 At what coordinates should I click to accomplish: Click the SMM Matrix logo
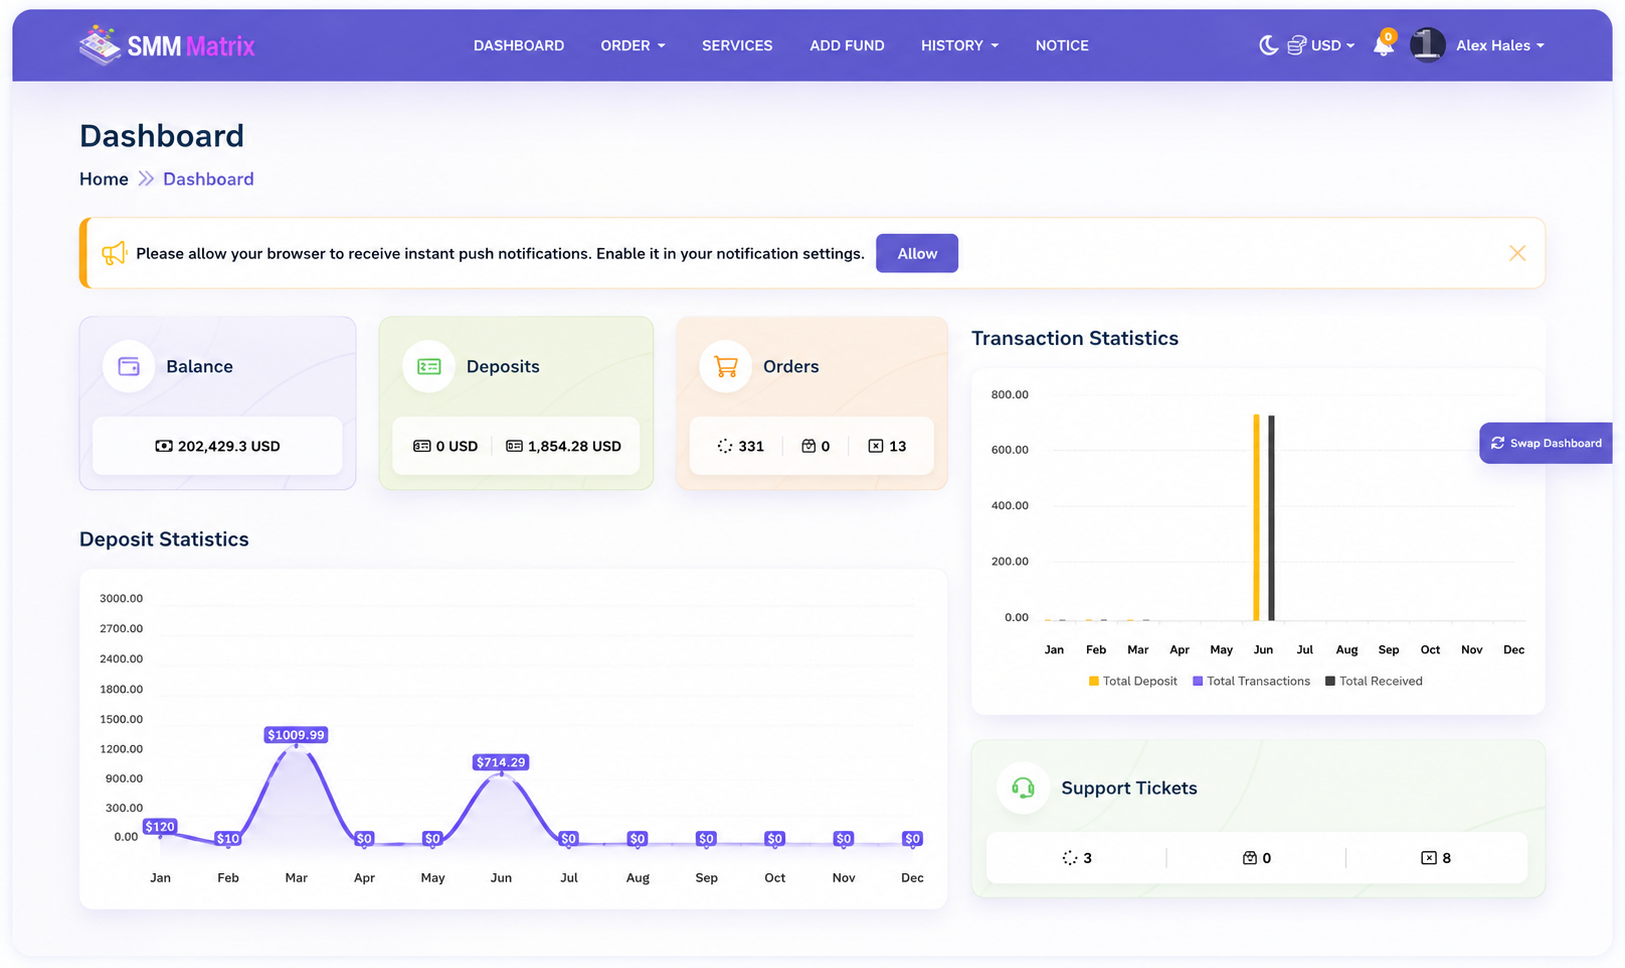[167, 45]
